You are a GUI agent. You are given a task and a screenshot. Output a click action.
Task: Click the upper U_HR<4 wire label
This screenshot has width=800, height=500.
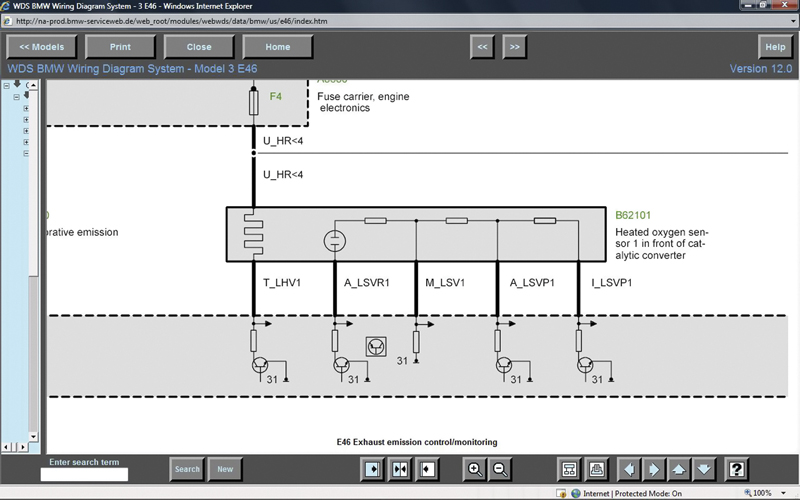tap(283, 141)
